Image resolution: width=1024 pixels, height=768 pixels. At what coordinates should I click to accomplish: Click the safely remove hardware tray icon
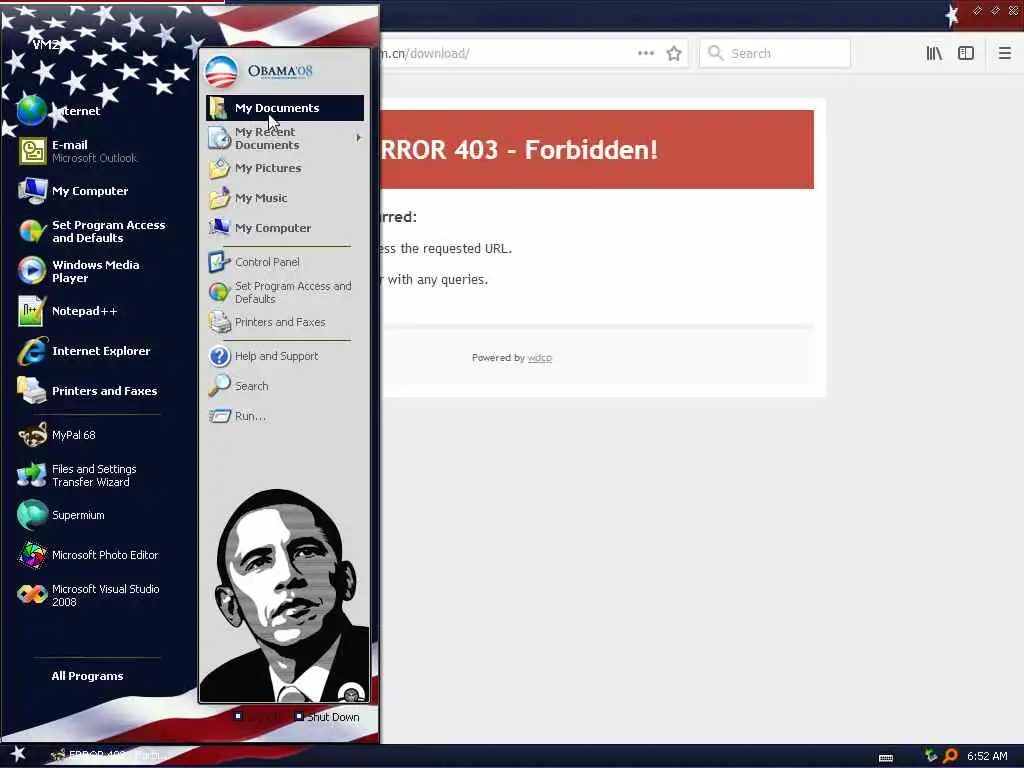tap(931, 756)
